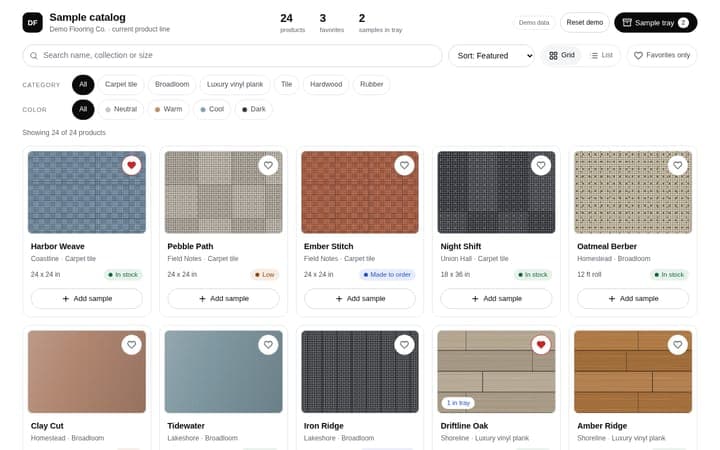Image resolution: width=720 pixels, height=450 pixels.
Task: Open Ember Stitch rust swatch image
Action: pos(360,192)
